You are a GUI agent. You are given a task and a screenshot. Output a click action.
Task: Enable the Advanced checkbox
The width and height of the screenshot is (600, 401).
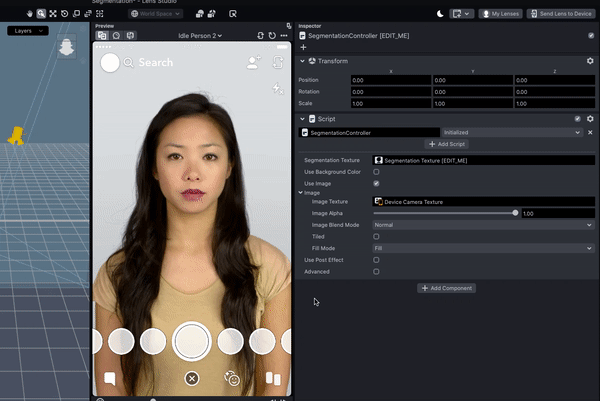(376, 272)
